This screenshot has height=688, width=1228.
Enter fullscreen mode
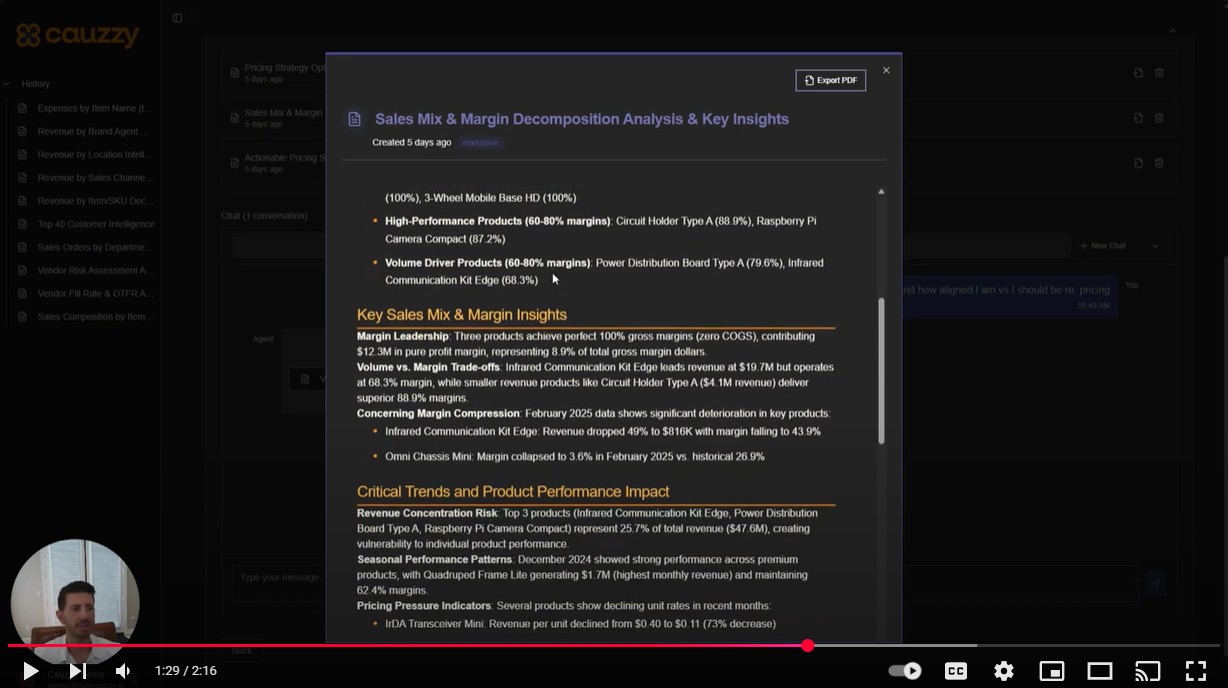1196,671
